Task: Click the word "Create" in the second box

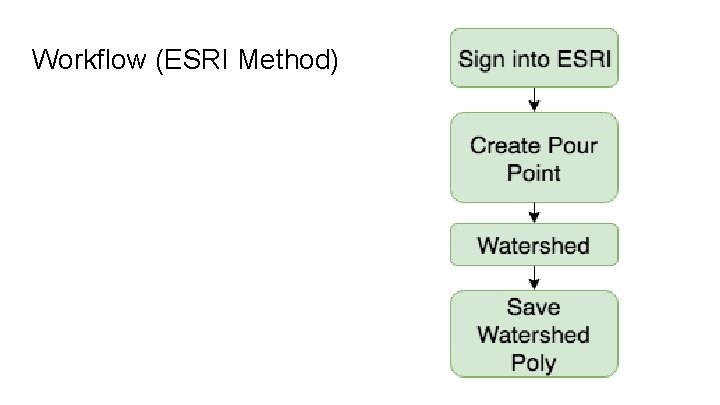Action: 506,145
